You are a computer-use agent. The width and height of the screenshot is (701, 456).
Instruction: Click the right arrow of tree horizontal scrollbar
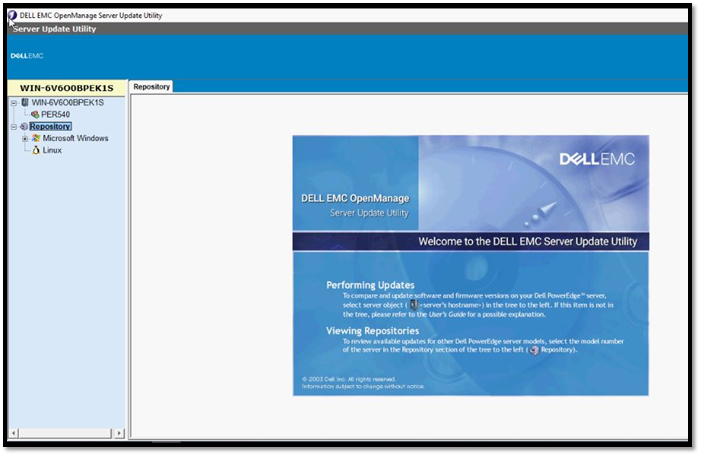tap(119, 433)
